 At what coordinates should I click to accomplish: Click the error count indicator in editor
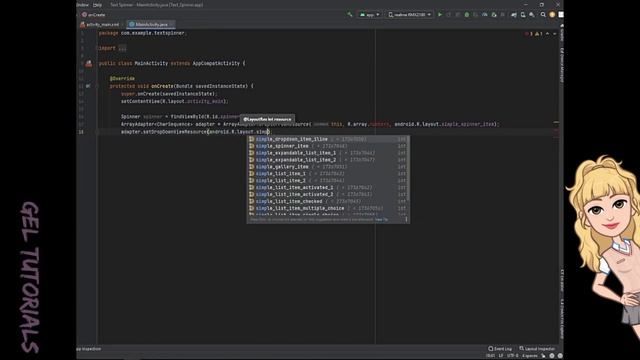529,34
